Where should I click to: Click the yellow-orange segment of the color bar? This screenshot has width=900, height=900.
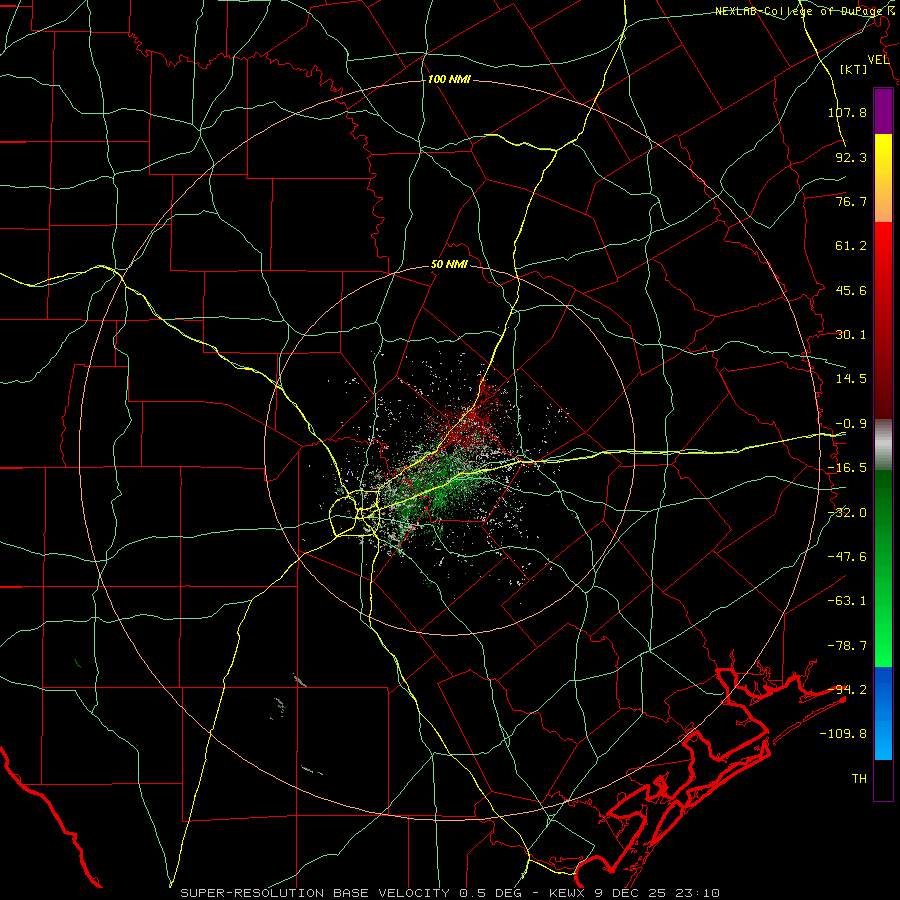click(x=883, y=178)
